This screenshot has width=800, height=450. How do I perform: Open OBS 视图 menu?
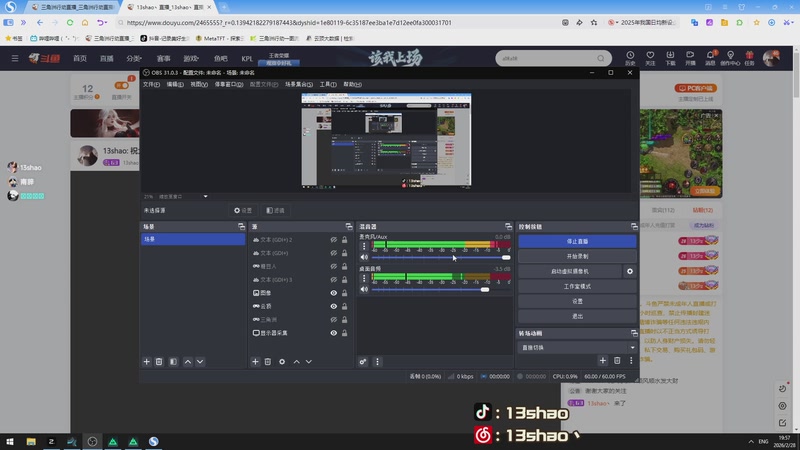tap(199, 84)
